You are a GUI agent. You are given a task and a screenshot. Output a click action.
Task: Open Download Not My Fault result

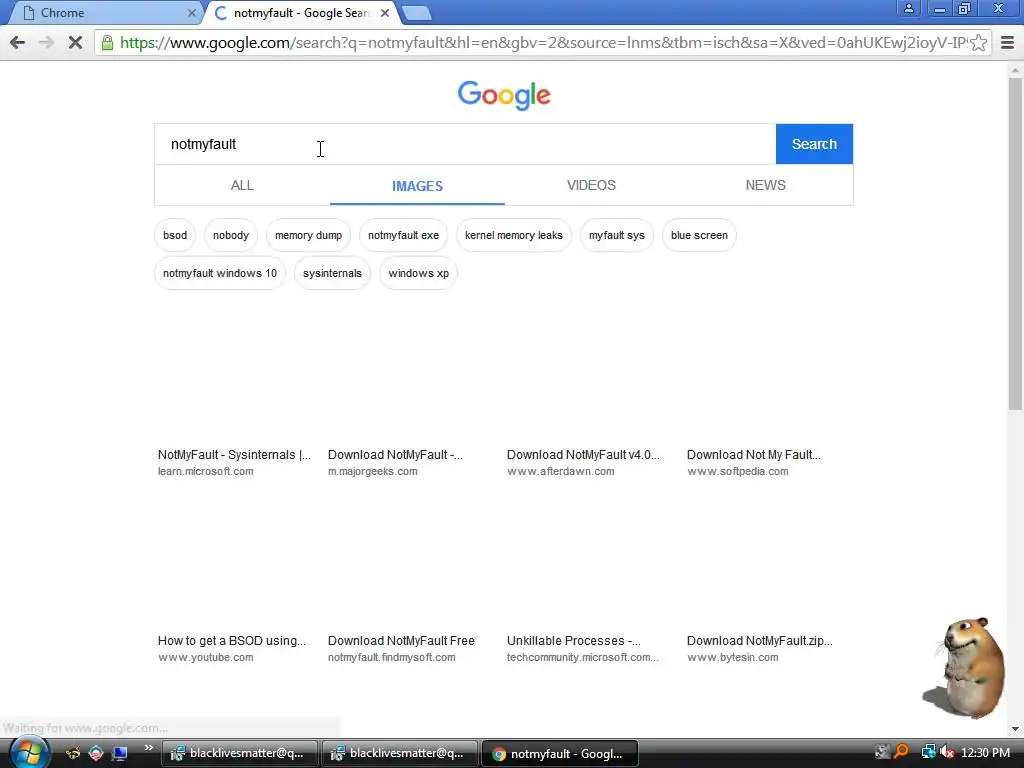[754, 455]
